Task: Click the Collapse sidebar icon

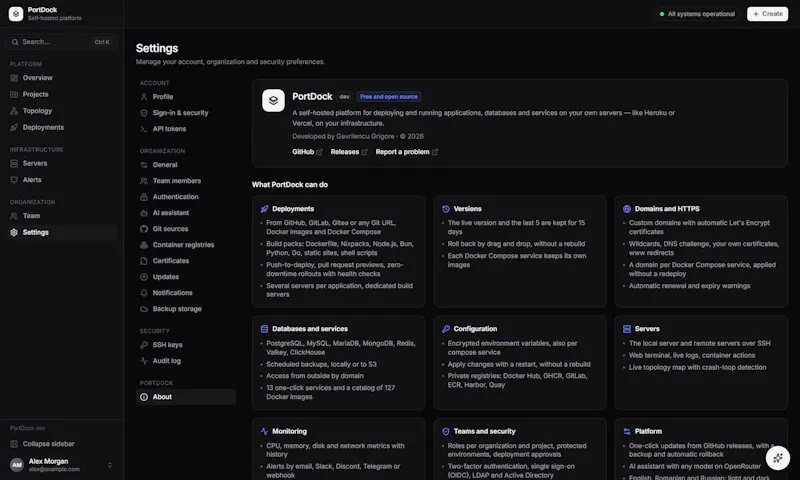Action: pyautogui.click(x=14, y=444)
